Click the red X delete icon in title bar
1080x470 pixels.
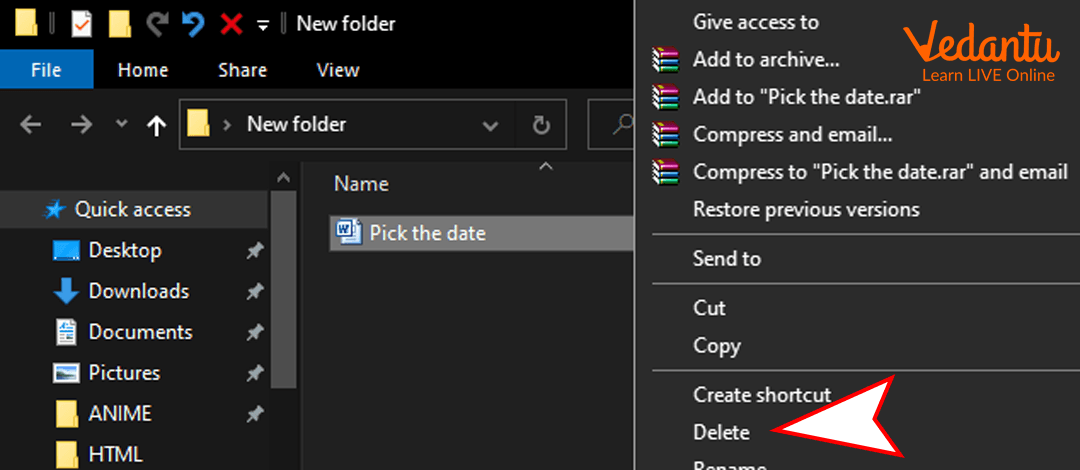[x=231, y=23]
